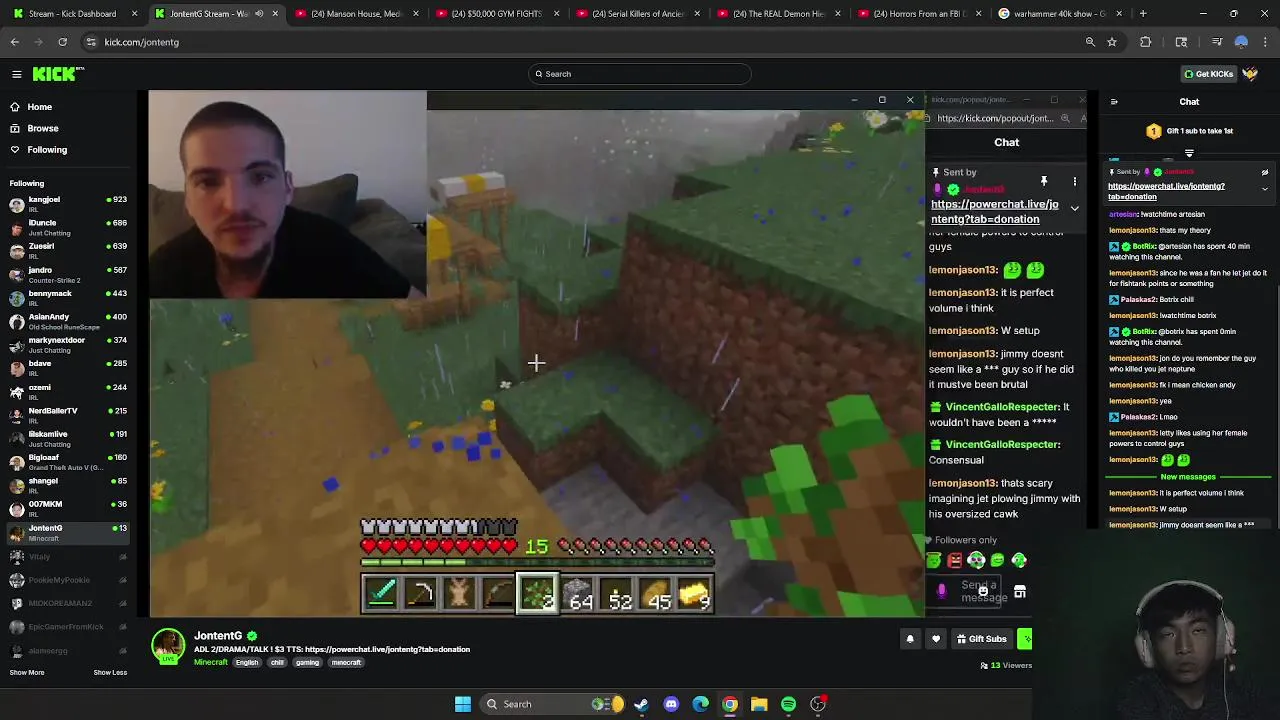Click the Gift Subs button
Screen dimensions: 1280x720
981,639
